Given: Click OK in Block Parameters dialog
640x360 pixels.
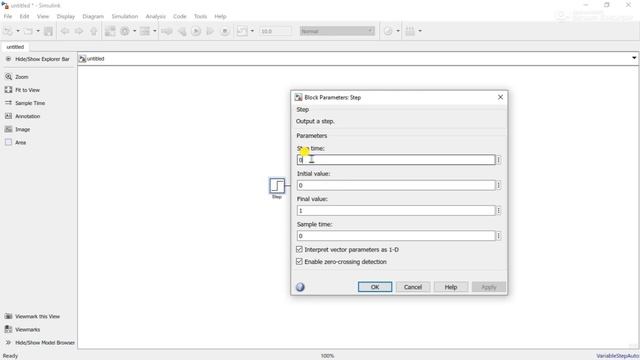Looking at the screenshot, I should 375,287.
